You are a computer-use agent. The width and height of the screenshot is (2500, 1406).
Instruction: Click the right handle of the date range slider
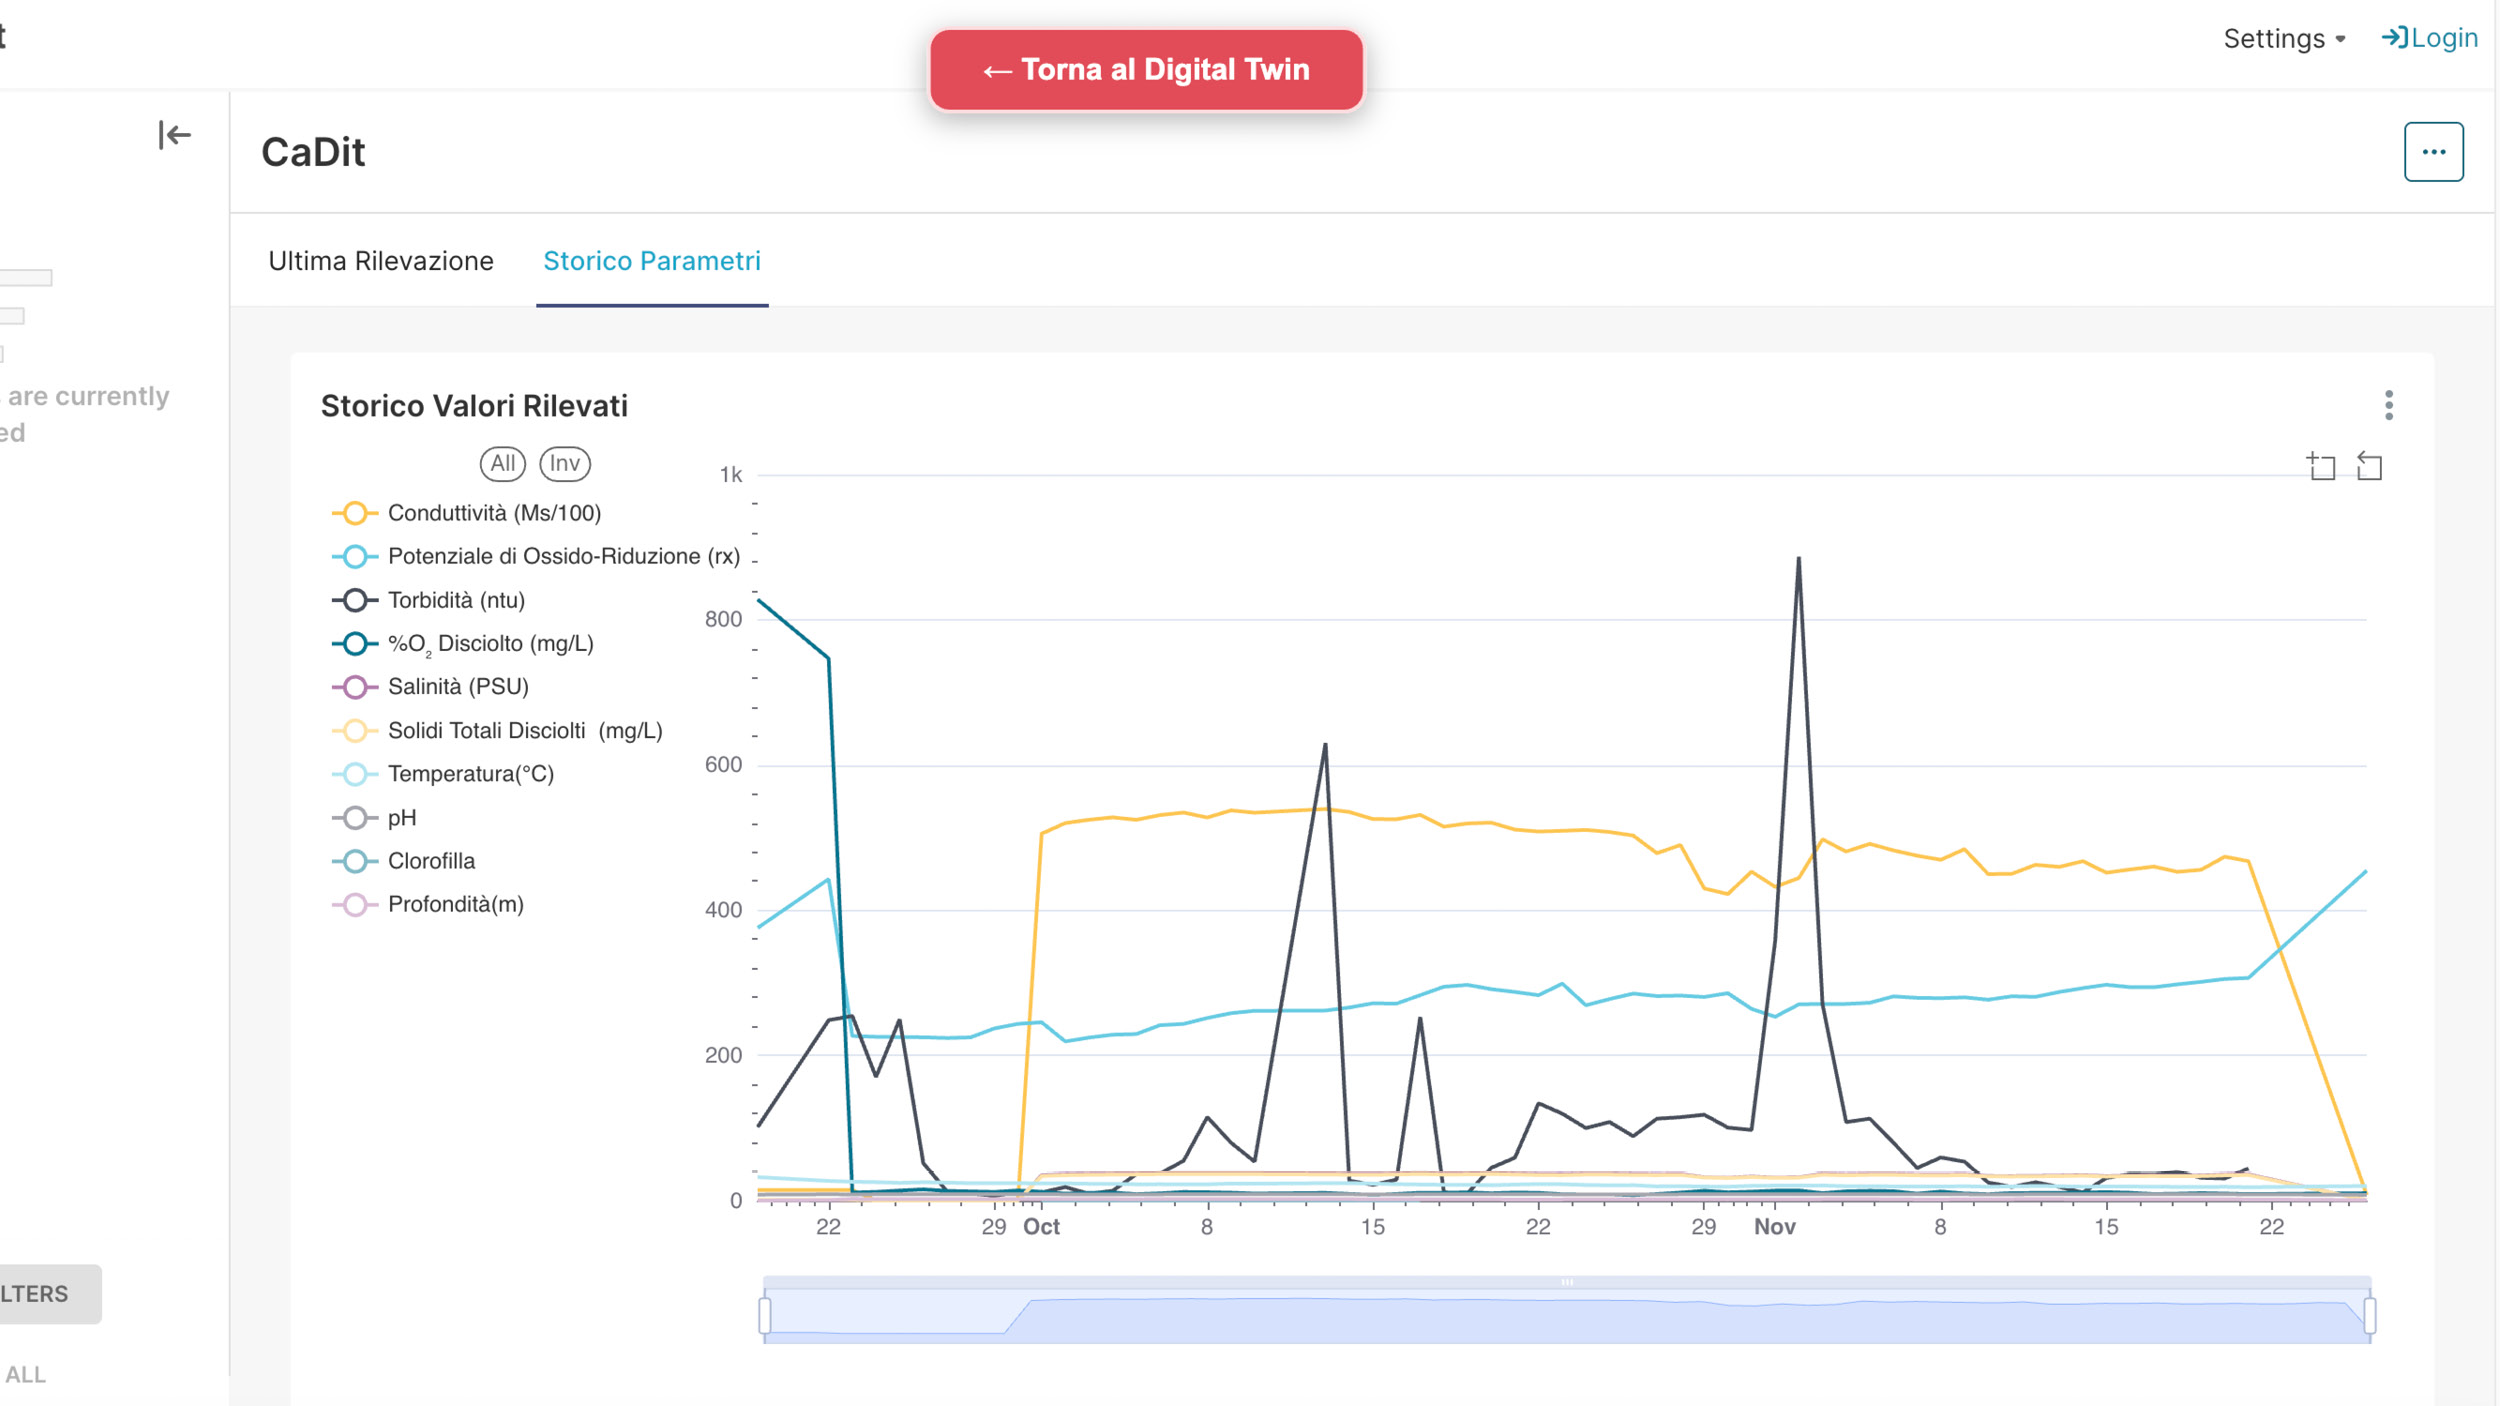pyautogui.click(x=2369, y=1315)
